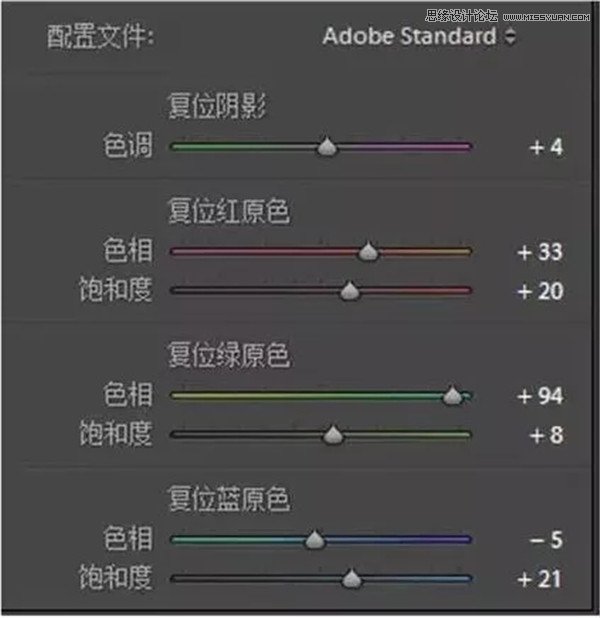Click the red saturation value +20
This screenshot has width=600, height=618.
point(540,291)
